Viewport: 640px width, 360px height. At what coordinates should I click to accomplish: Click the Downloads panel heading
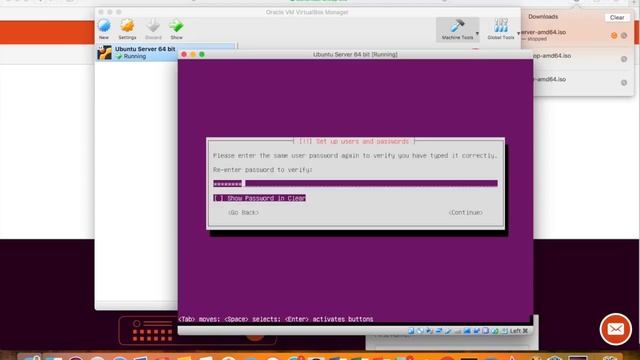click(543, 17)
